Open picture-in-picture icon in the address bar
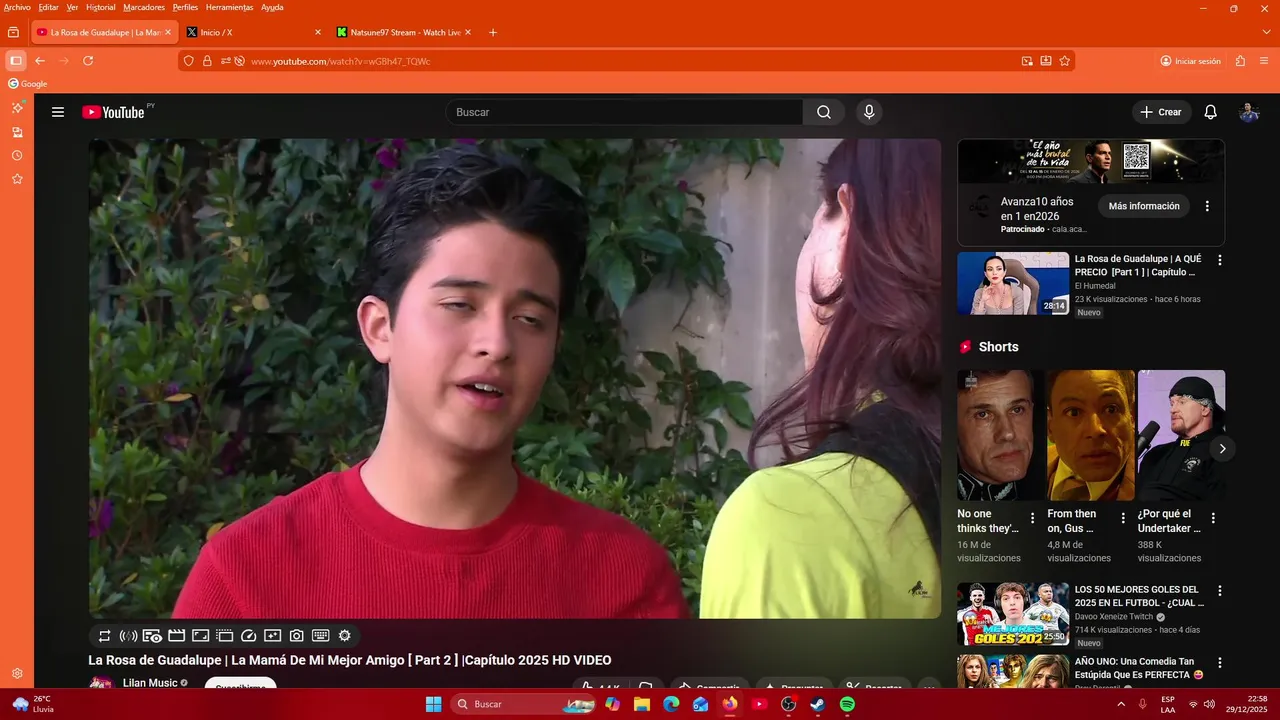1280x720 pixels. tap(1027, 61)
